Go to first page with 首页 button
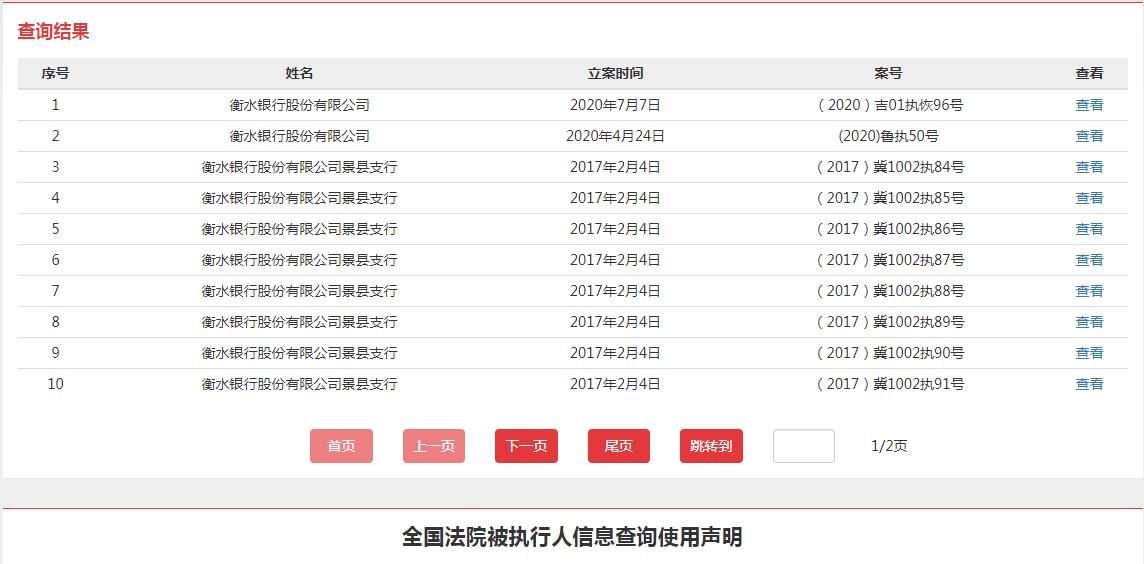The image size is (1144, 564). coord(341,446)
